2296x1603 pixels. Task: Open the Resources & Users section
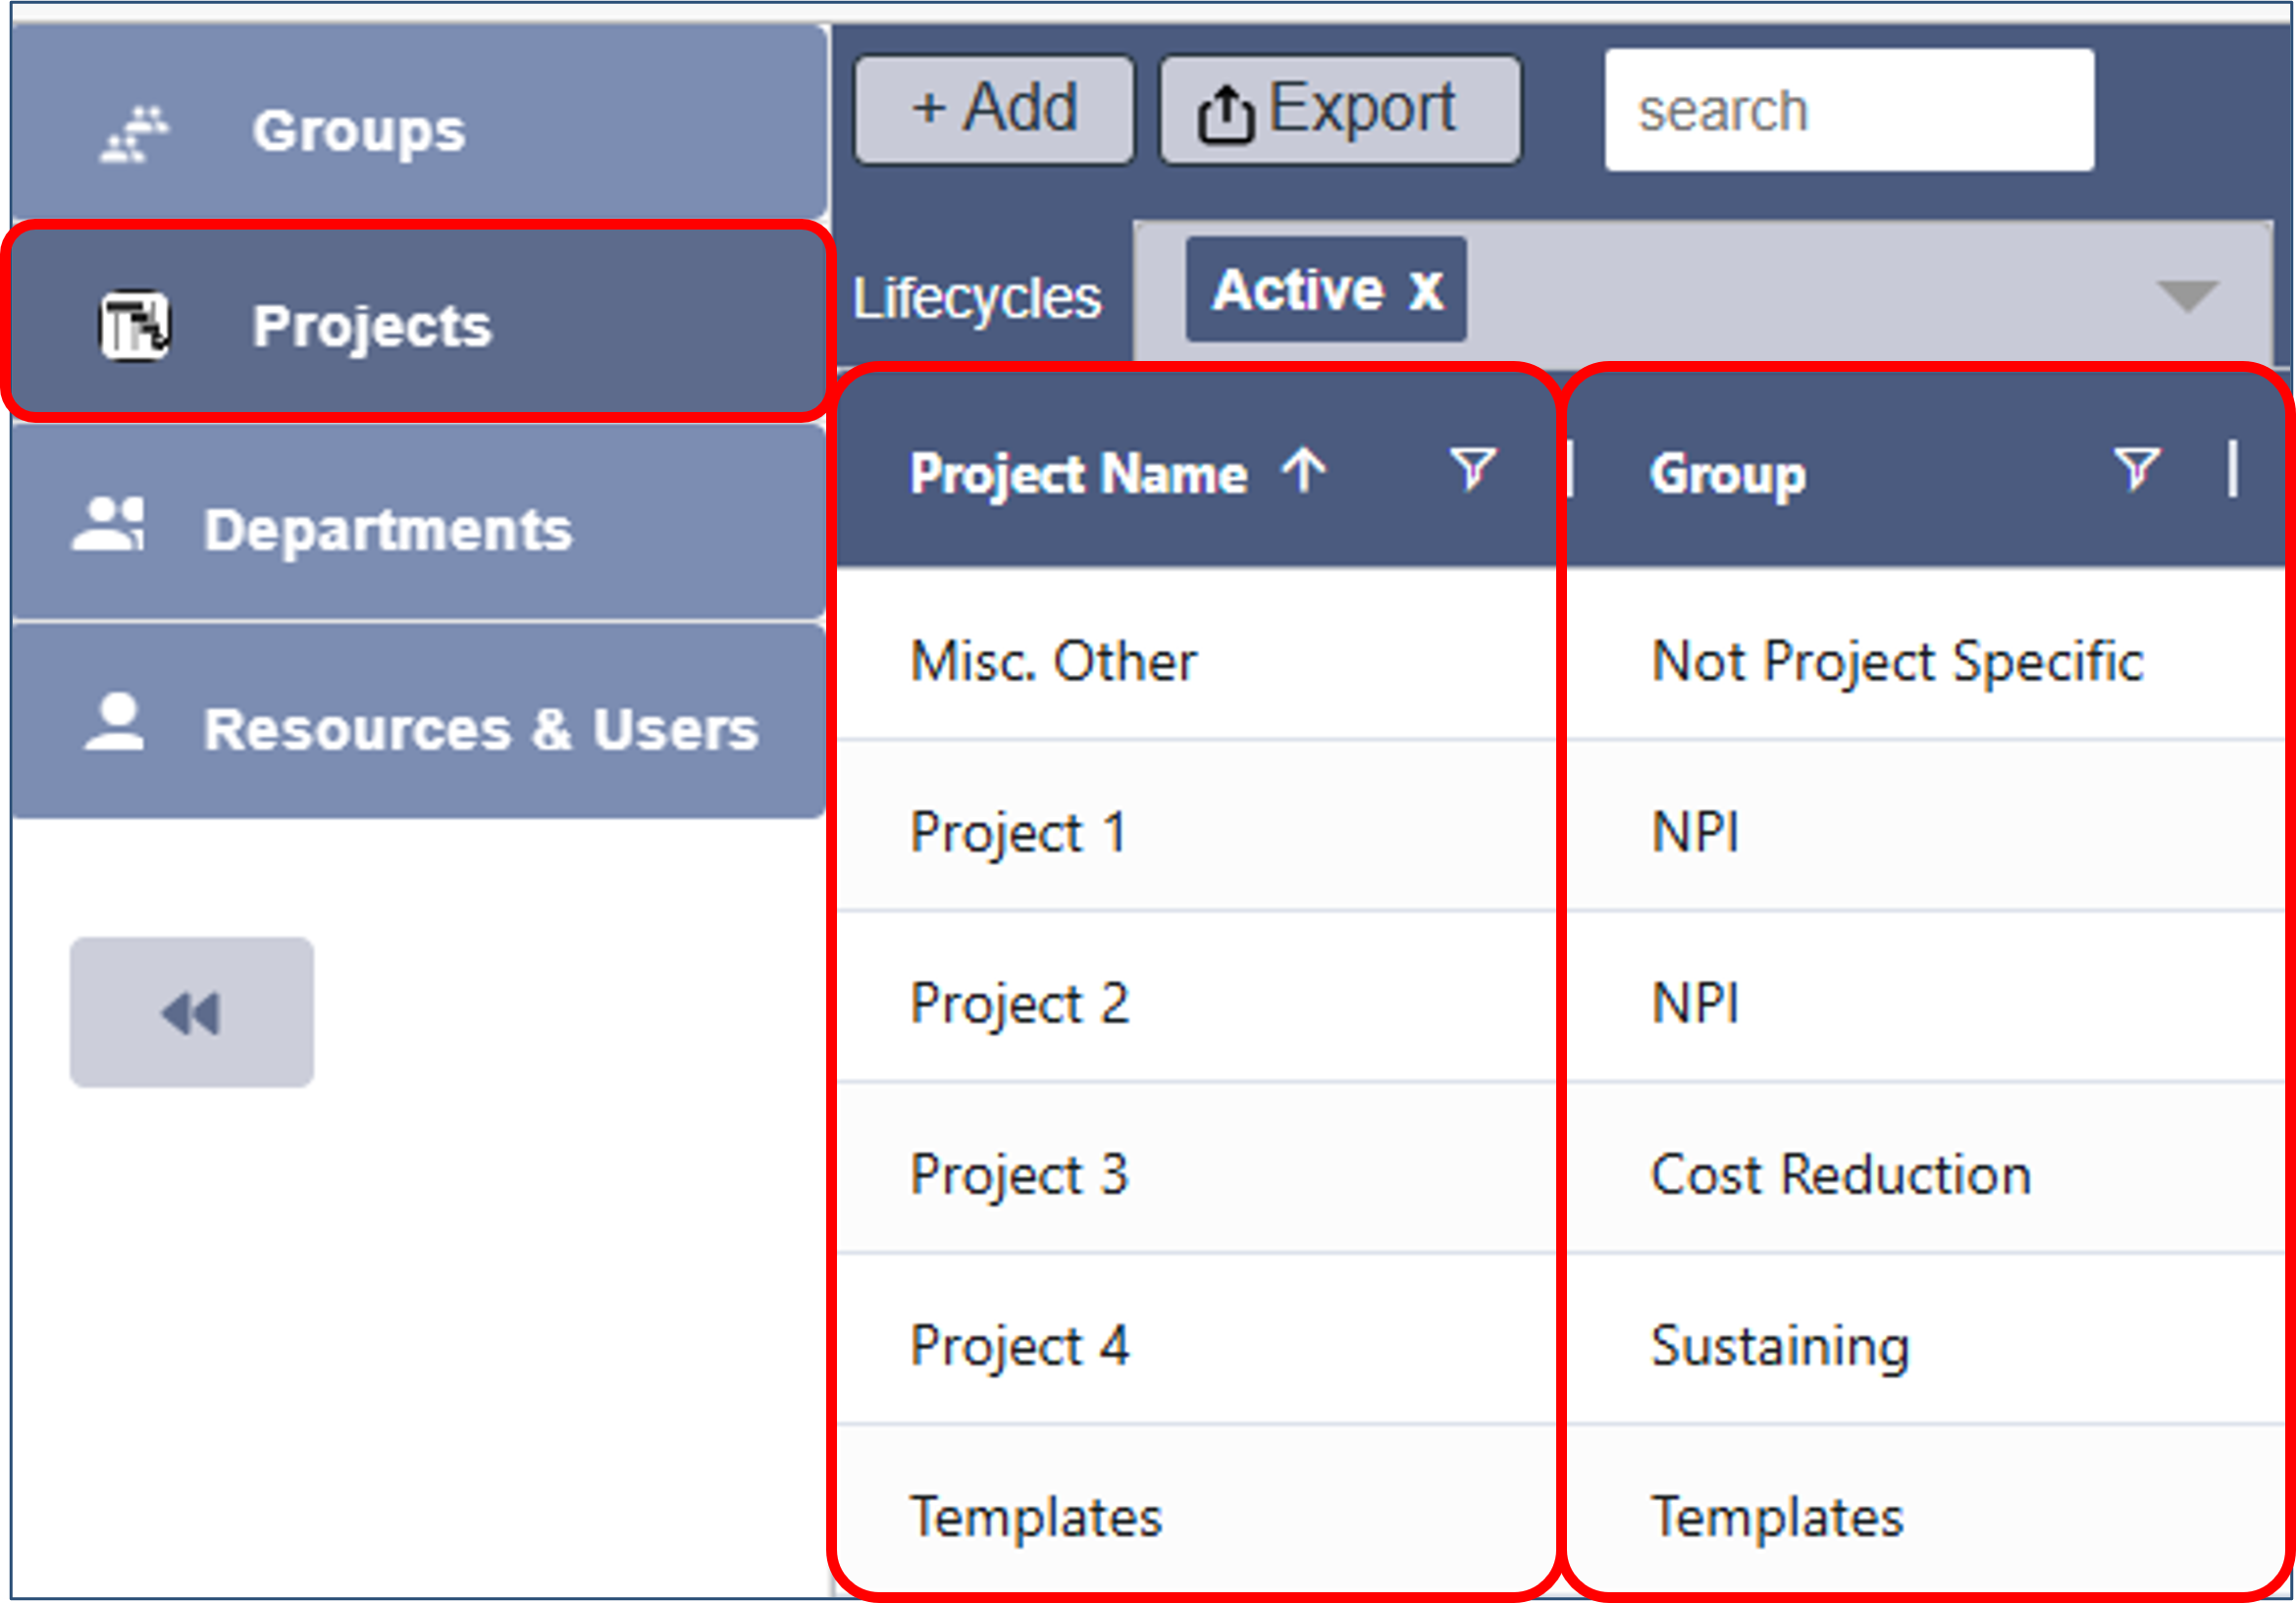point(480,728)
